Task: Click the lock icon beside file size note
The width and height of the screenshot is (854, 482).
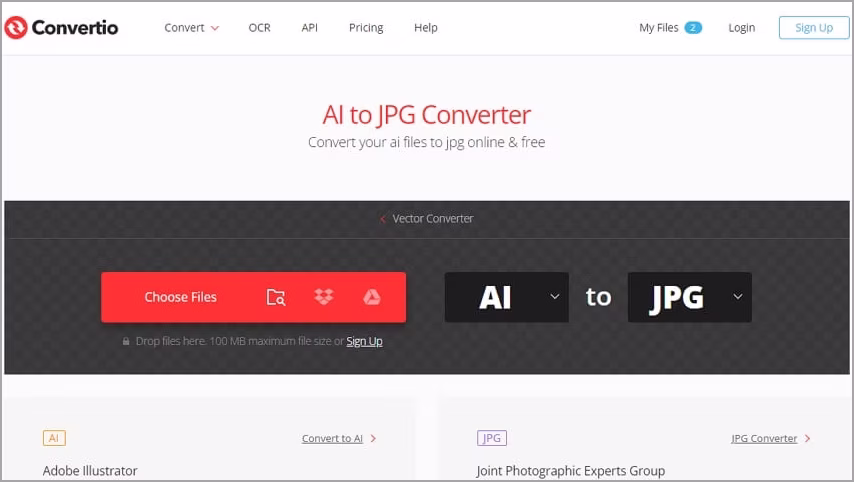Action: pos(126,341)
